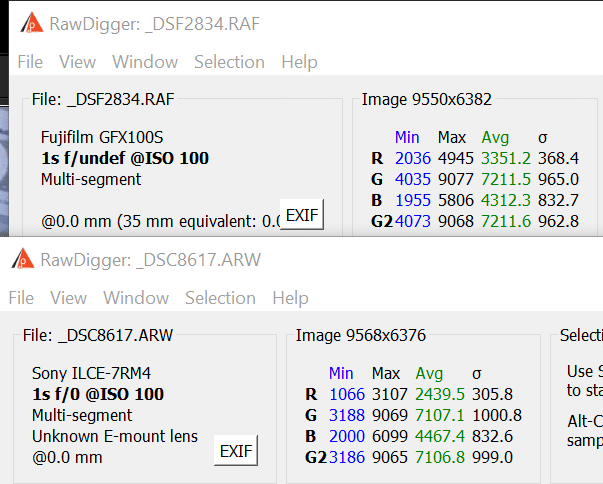Click G2 Min value 3186
This screenshot has width=603, height=484.
click(x=347, y=457)
